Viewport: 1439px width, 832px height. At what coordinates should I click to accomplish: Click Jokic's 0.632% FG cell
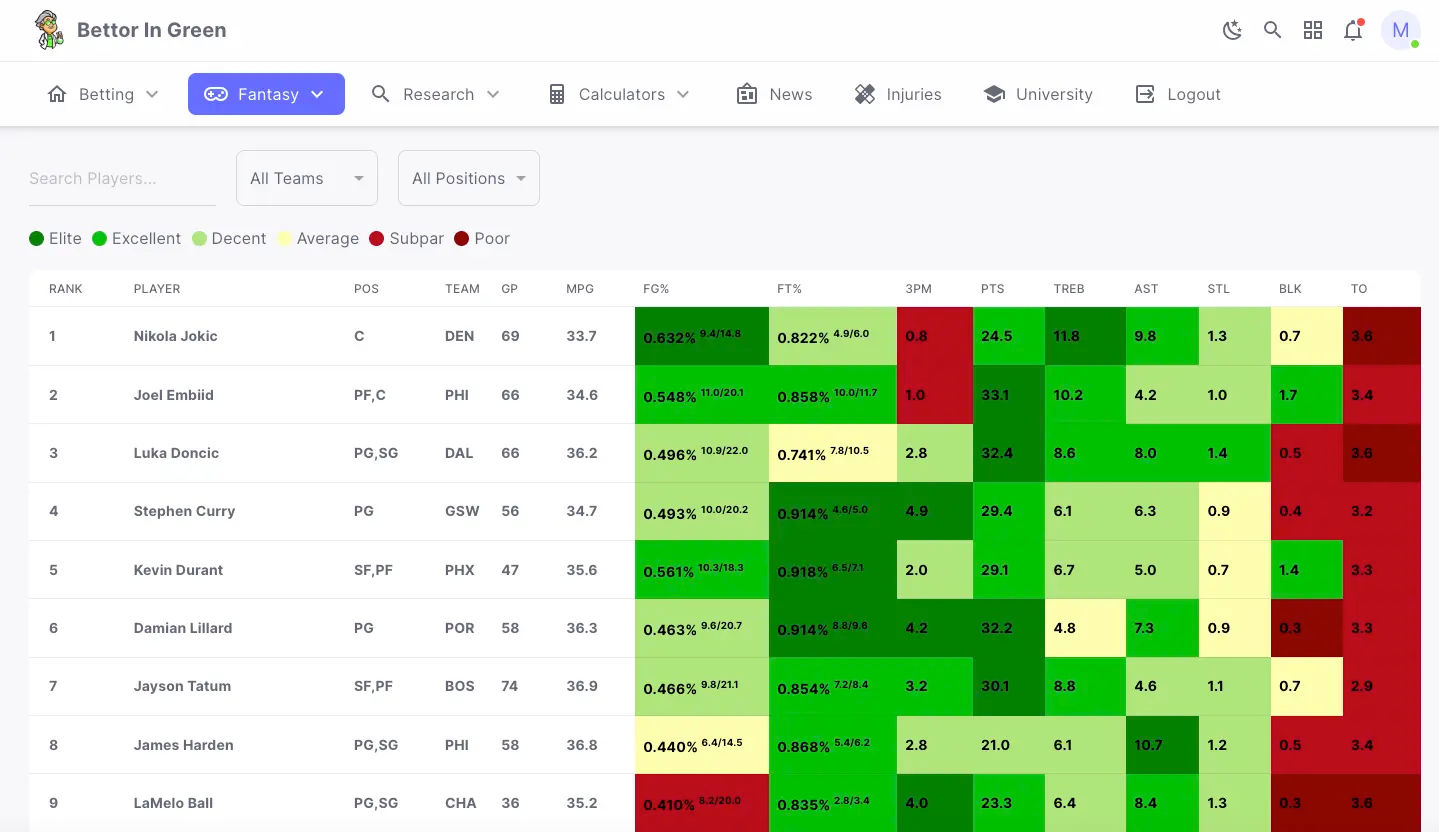click(x=702, y=336)
